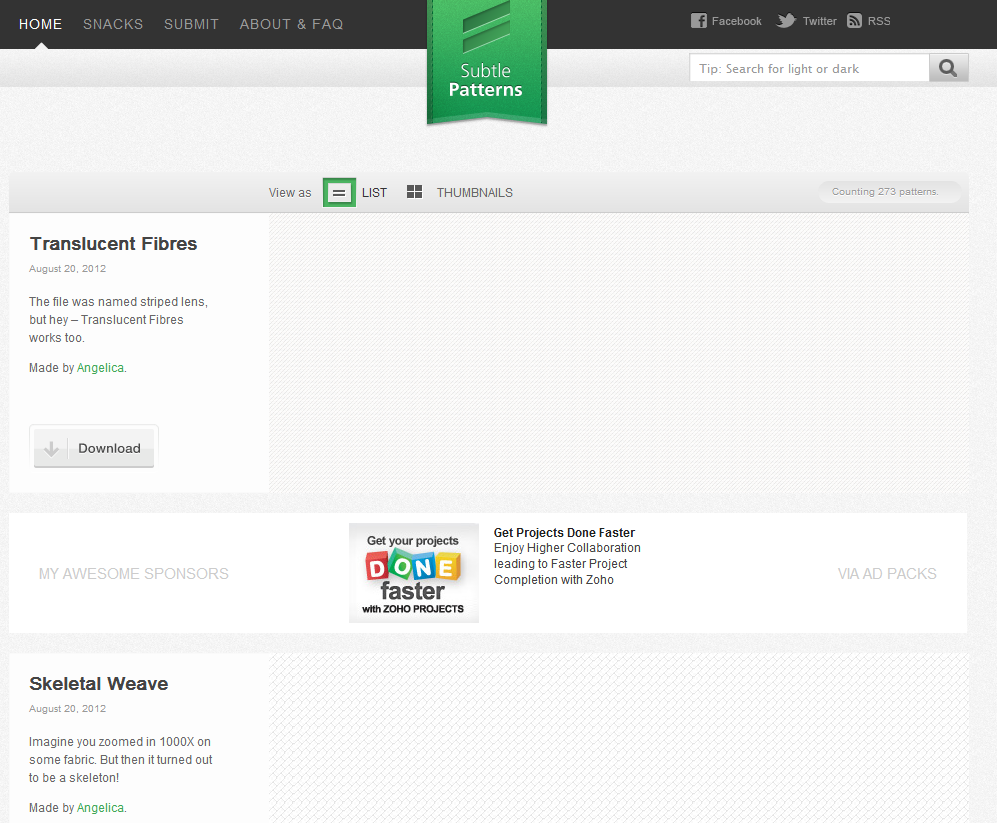Click the magnifying glass search button
The height and width of the screenshot is (823, 997).
click(948, 68)
